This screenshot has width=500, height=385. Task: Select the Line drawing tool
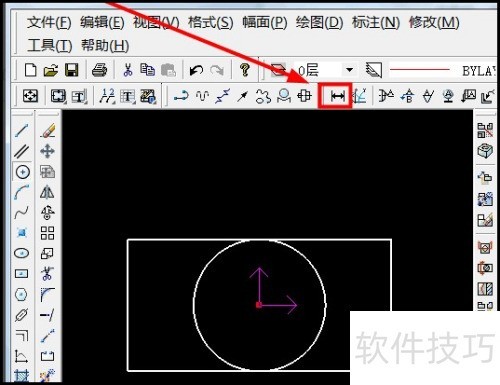pos(22,130)
